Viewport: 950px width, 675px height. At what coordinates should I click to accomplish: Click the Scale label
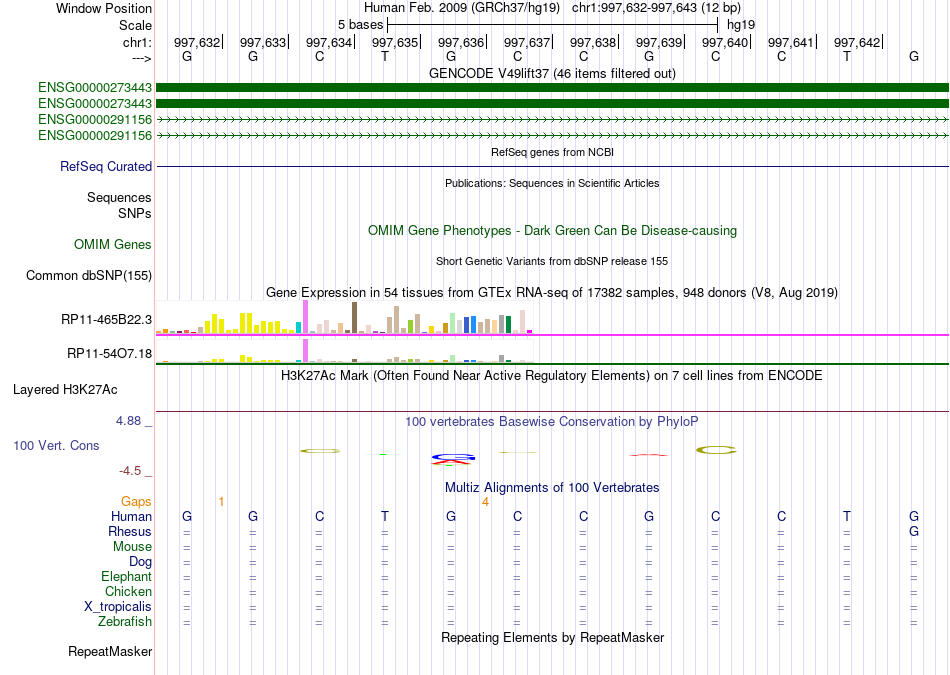coord(135,25)
